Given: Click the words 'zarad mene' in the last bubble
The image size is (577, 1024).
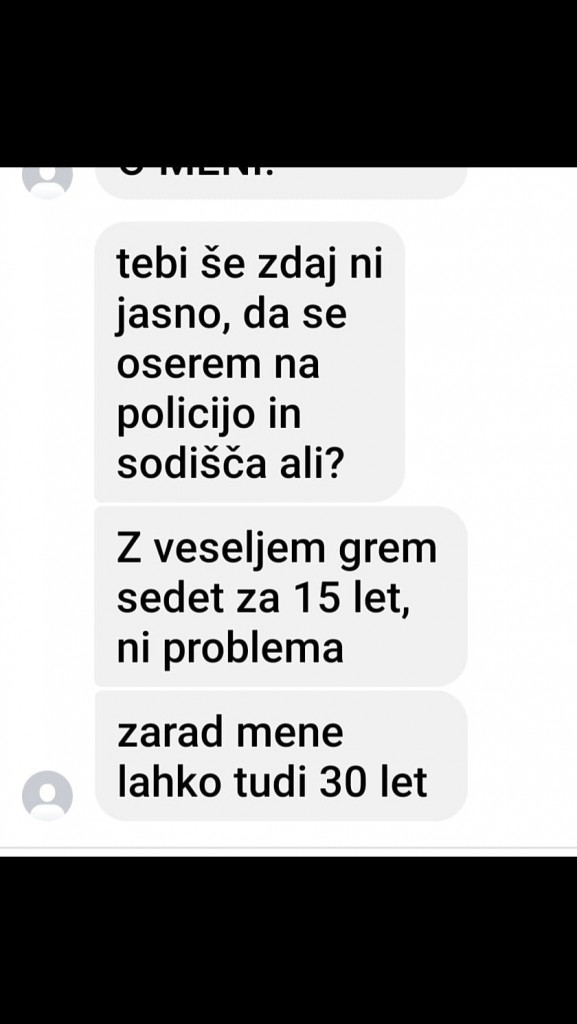Looking at the screenshot, I should click(230, 732).
